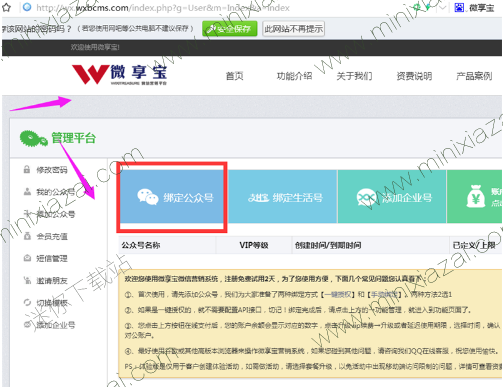Click the icon beside 邀请朋友
Screen dimensions: 503x387
point(27,280)
